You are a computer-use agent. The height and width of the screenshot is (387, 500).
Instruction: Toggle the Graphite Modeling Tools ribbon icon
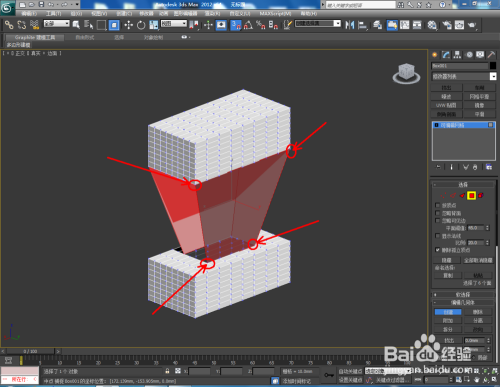coord(392,25)
